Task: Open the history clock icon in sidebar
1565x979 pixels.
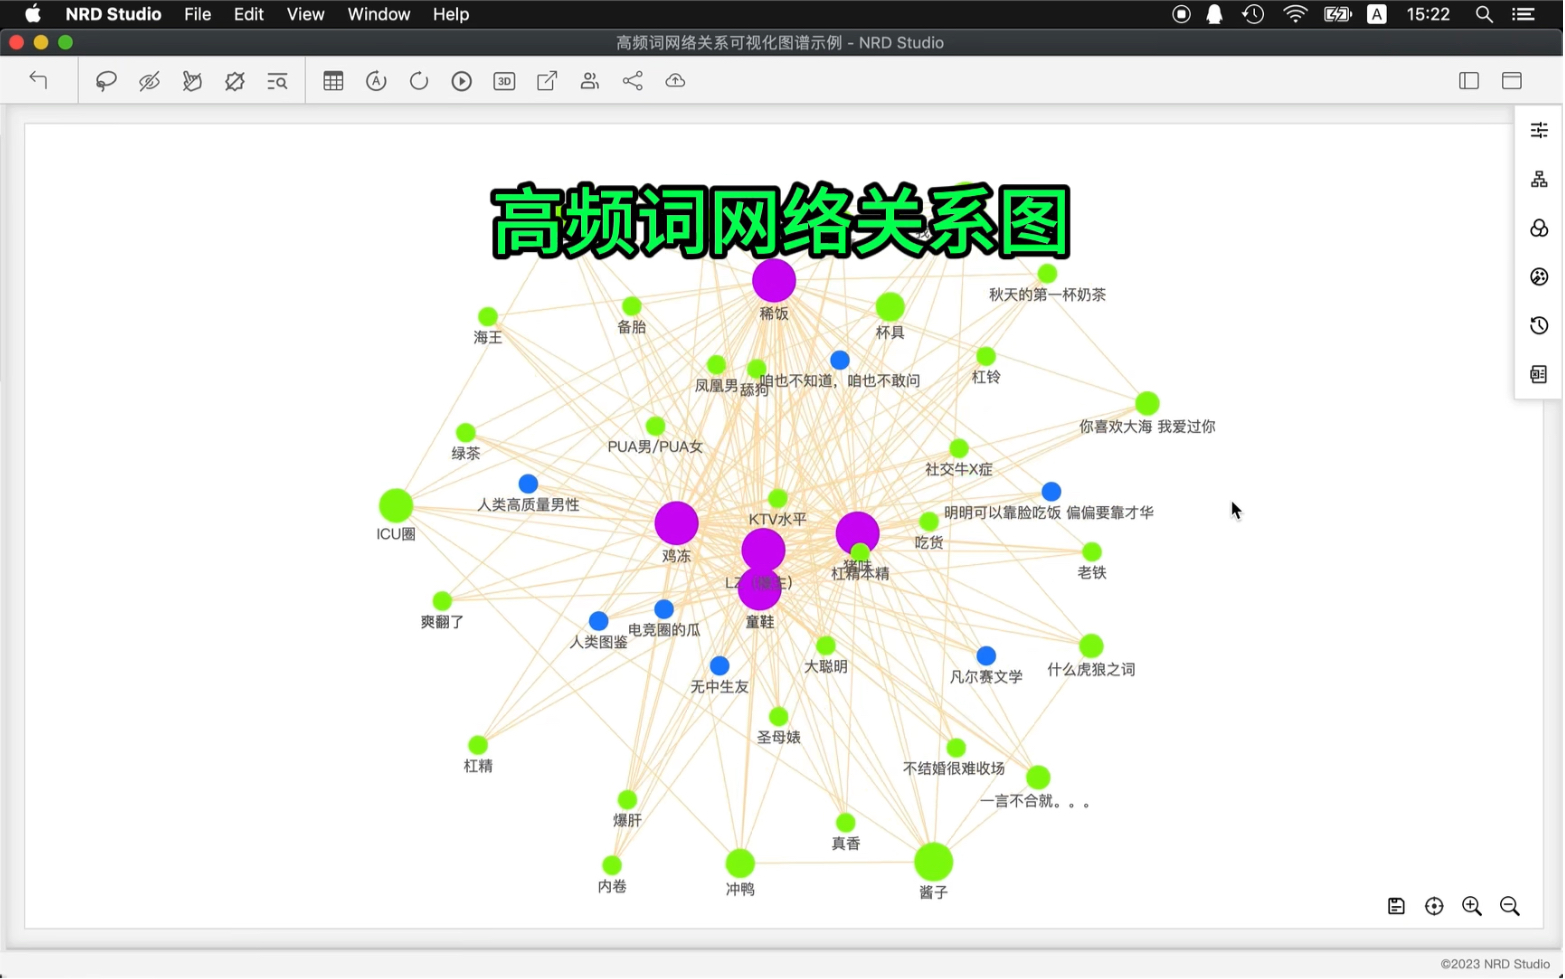Action: point(1539,326)
